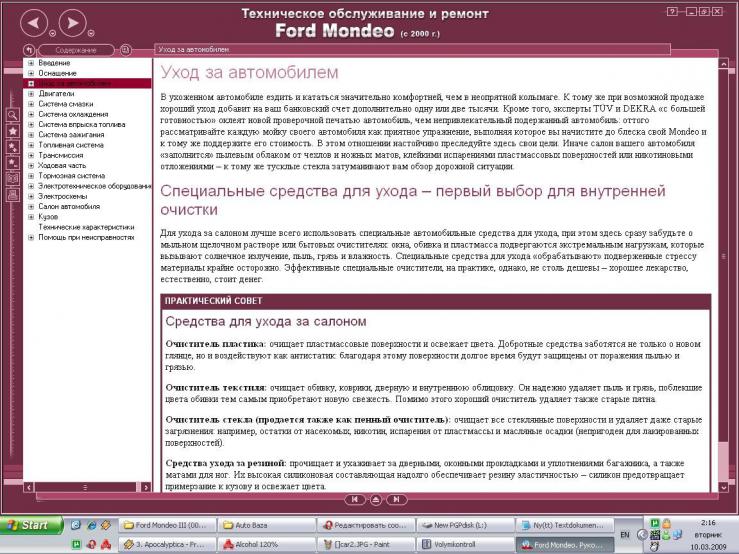Click the add-to-favorites star plus icon
739x554 pixels.
tap(13, 147)
